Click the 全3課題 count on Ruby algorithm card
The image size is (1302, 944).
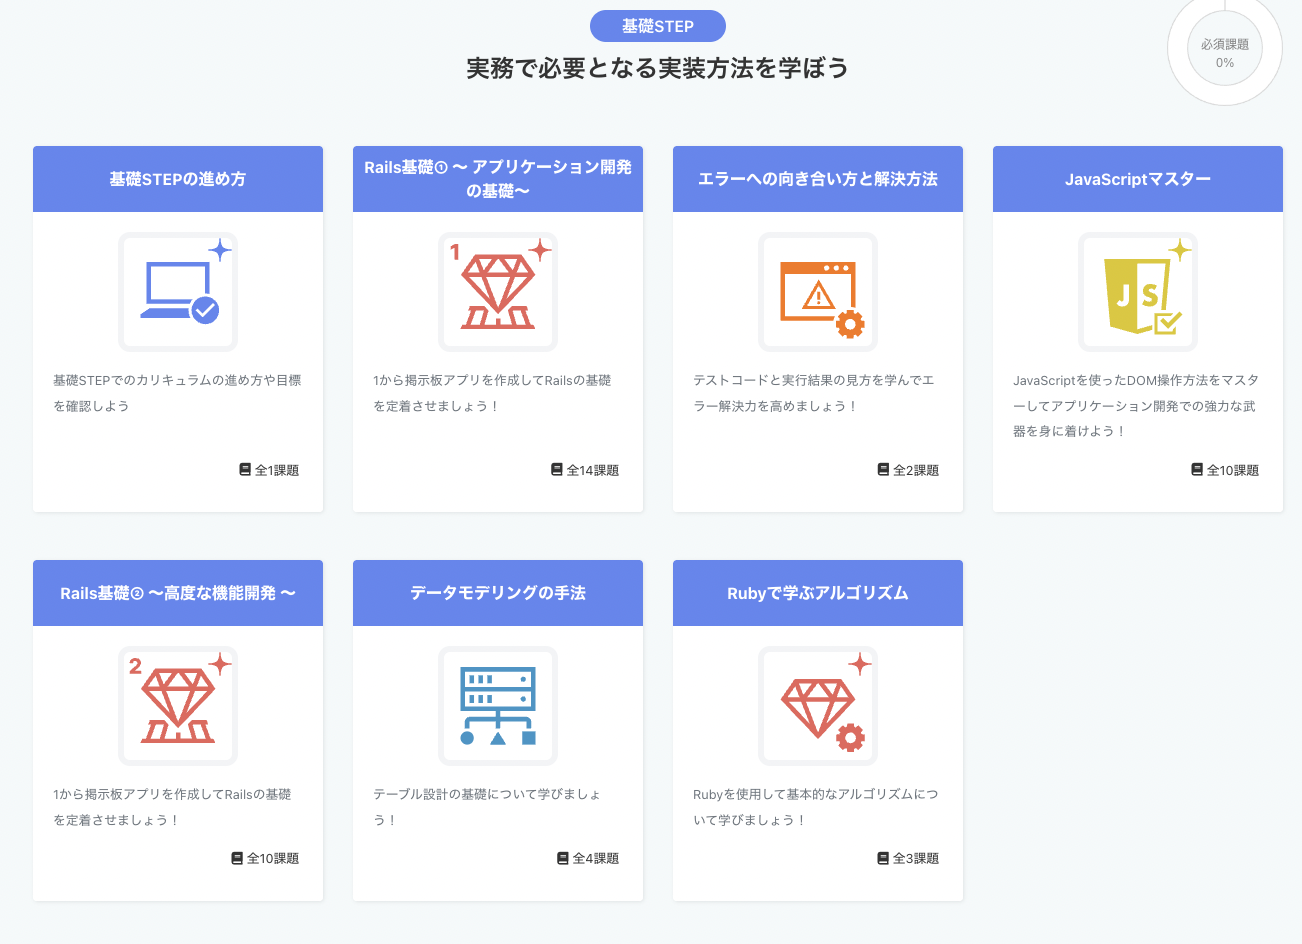click(x=915, y=858)
